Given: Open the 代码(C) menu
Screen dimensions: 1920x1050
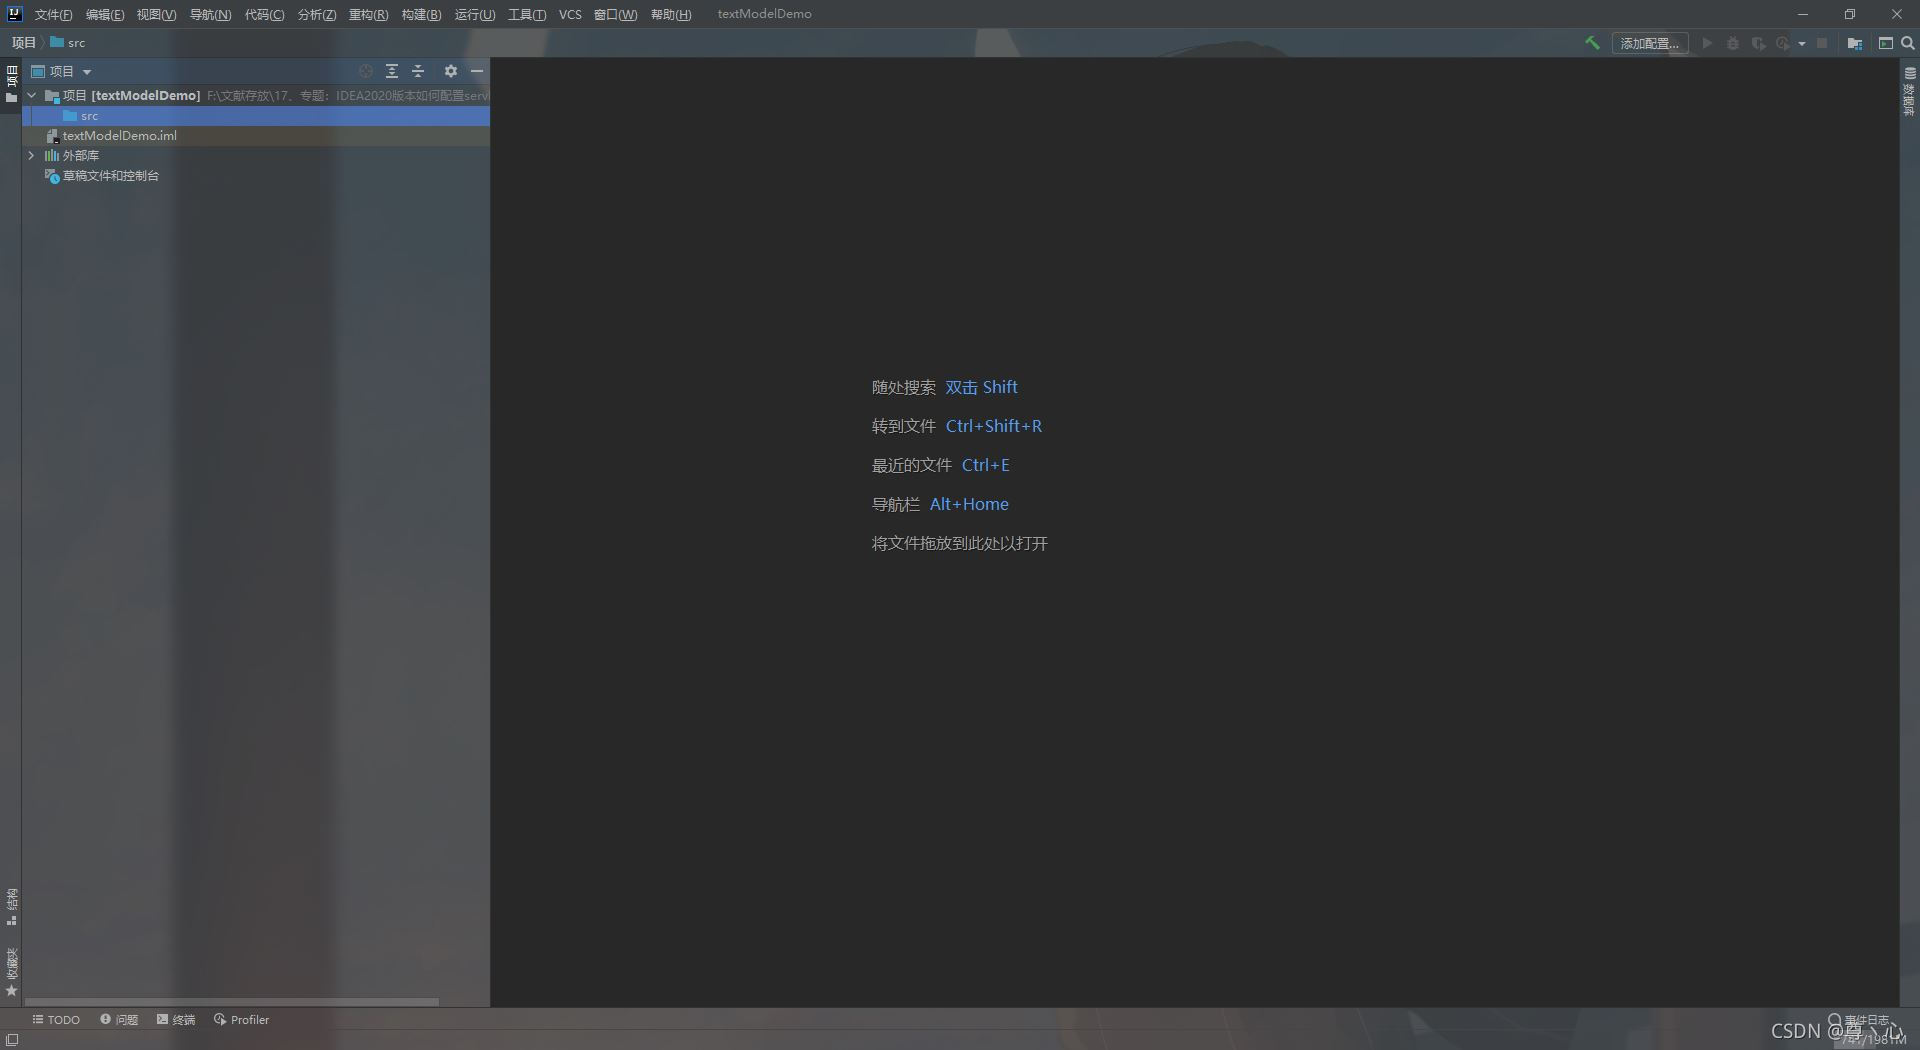Looking at the screenshot, I should [264, 14].
